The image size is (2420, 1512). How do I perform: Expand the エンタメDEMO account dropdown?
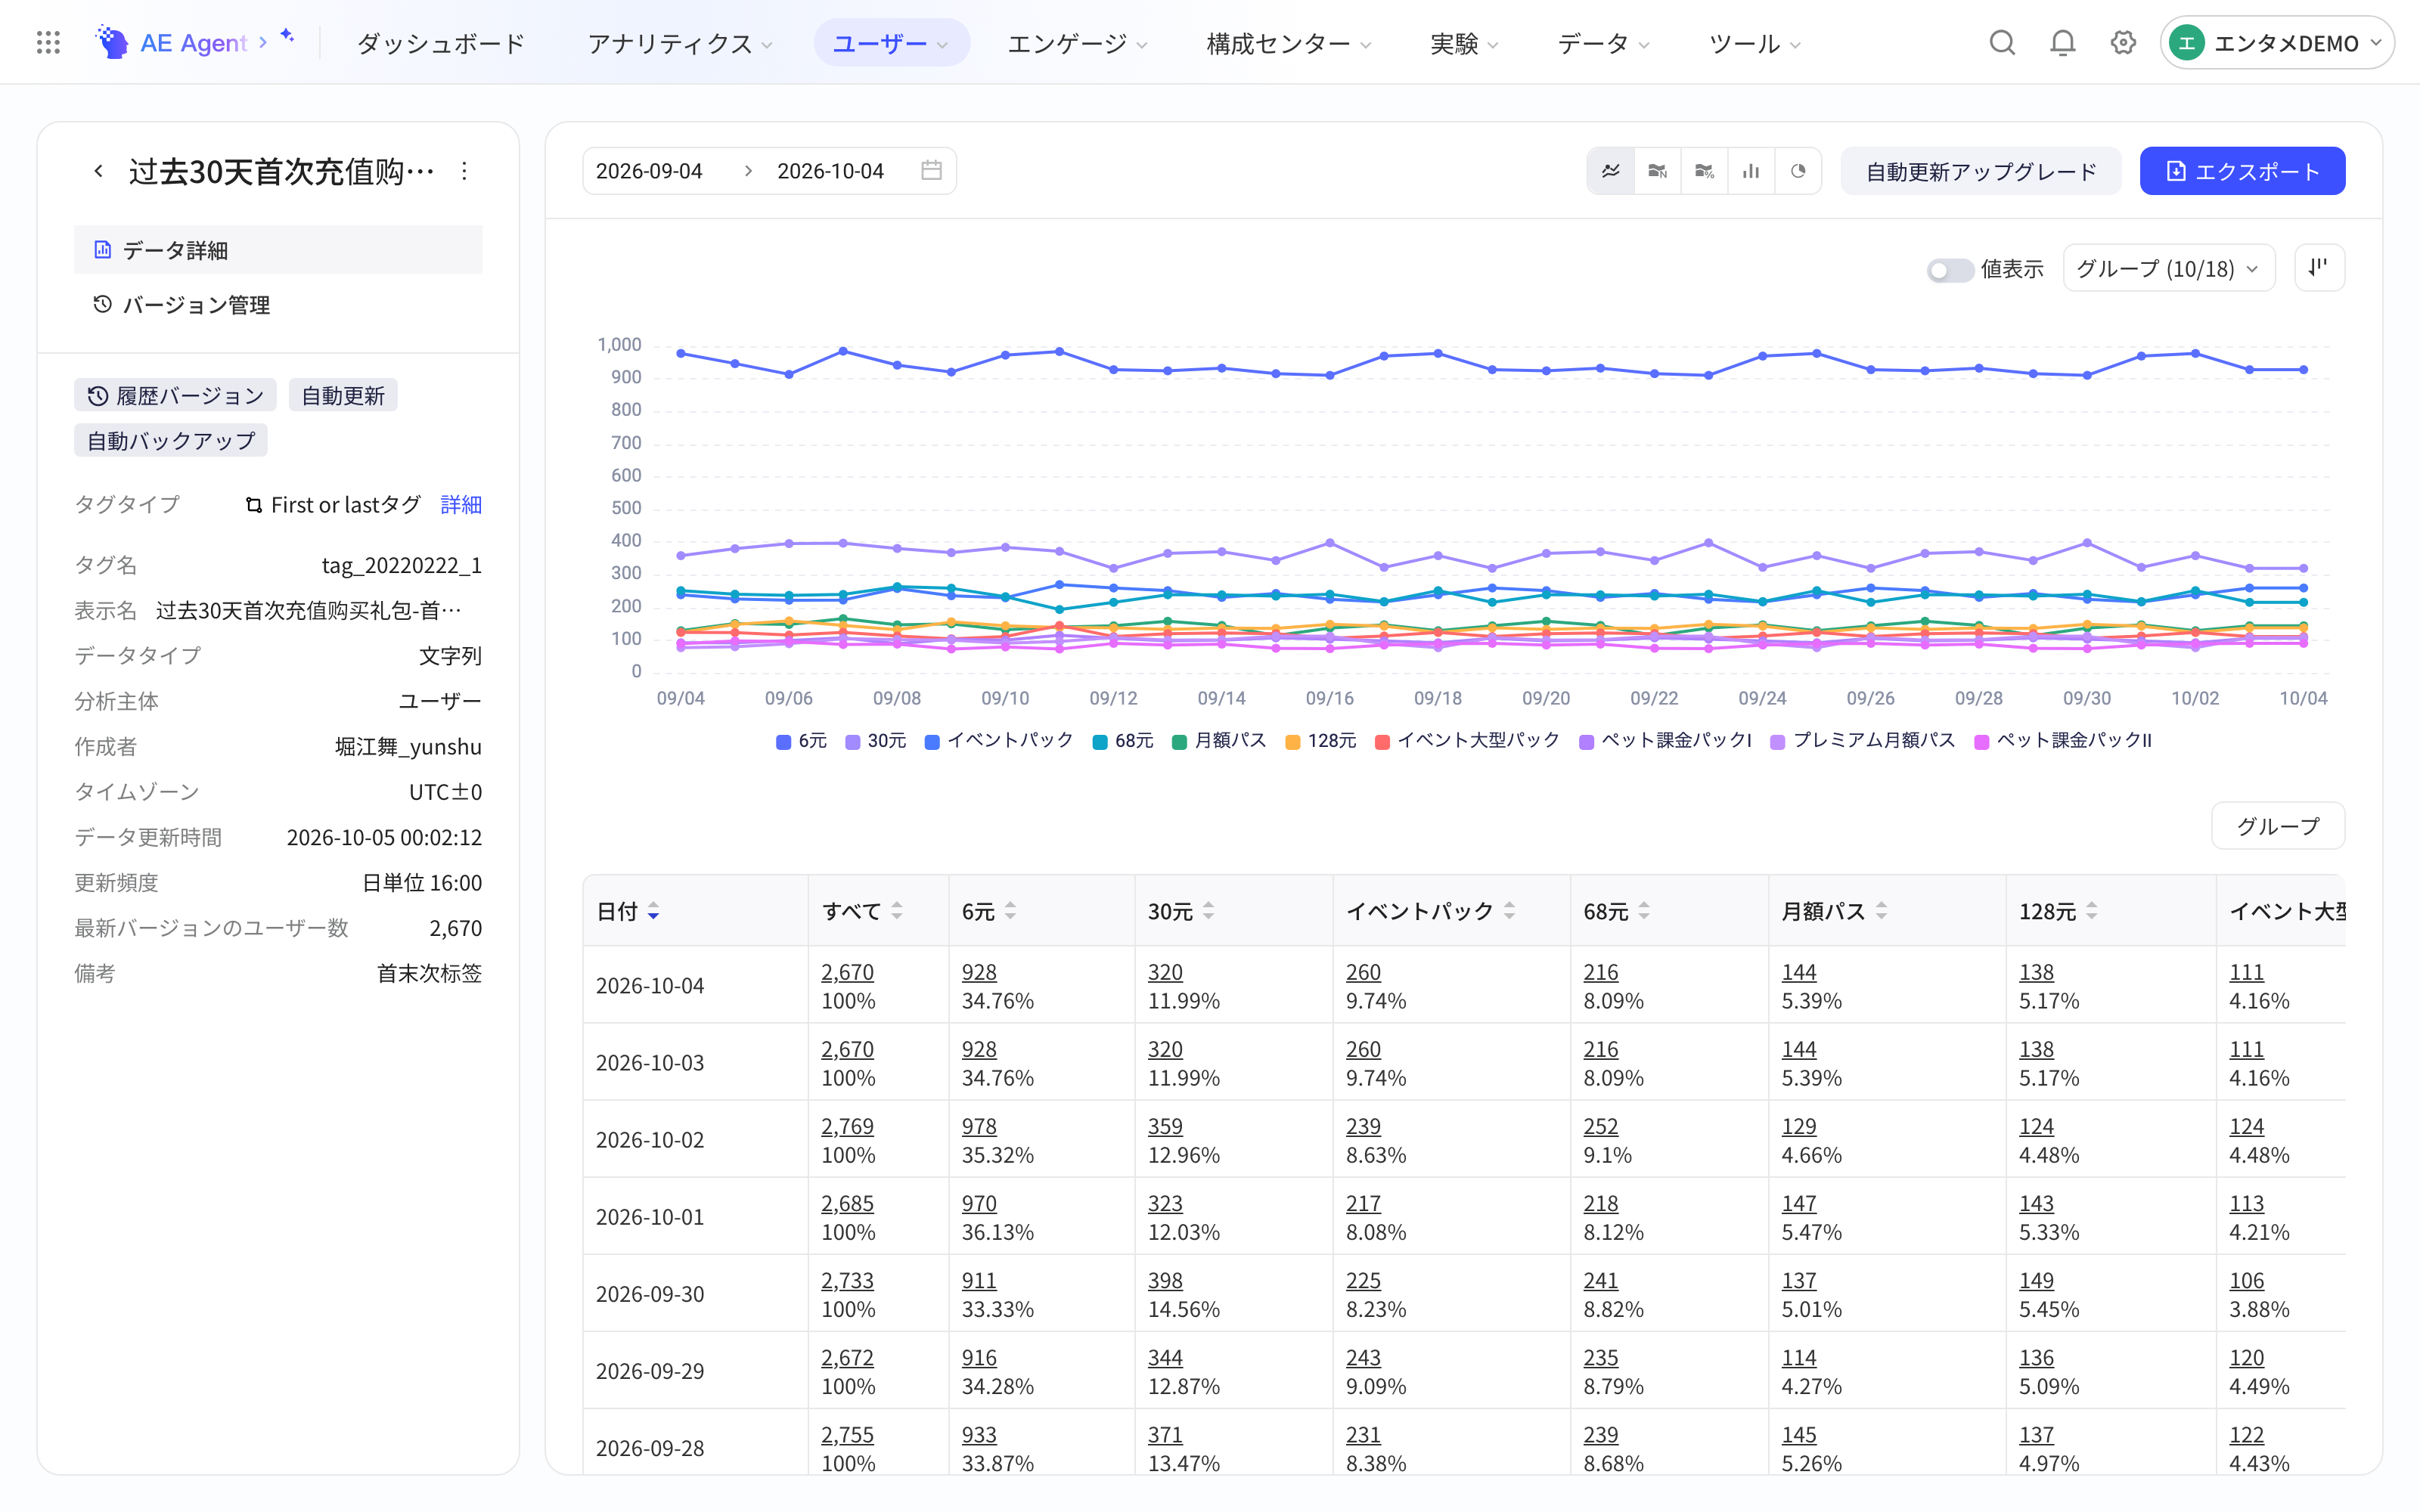2276,43
